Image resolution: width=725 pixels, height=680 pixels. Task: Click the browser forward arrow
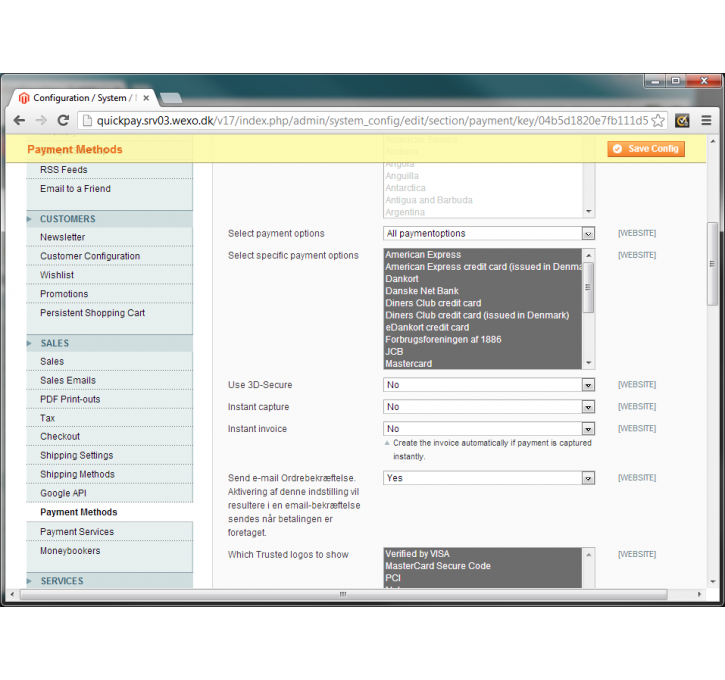tap(41, 121)
